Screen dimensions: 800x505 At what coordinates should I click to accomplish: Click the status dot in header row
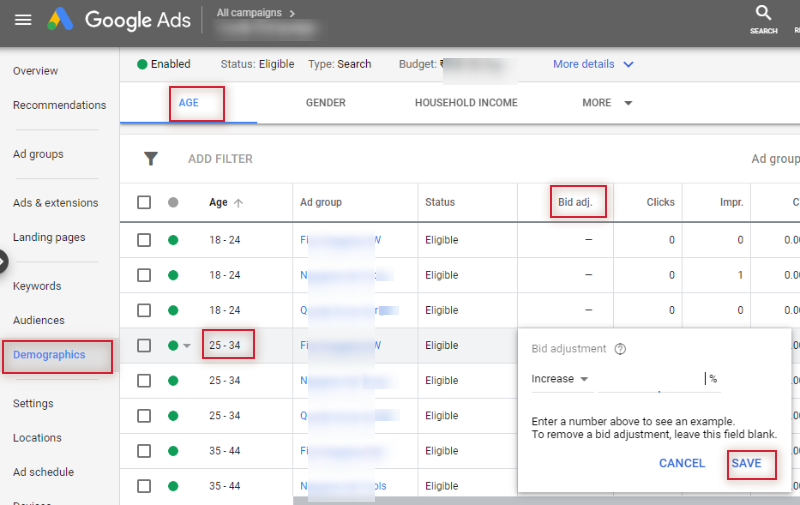tap(173, 203)
